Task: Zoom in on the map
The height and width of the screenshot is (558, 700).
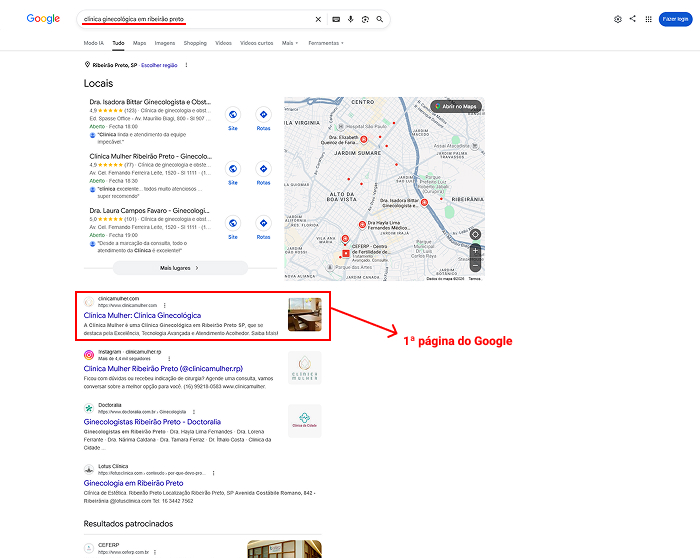Action: click(475, 250)
